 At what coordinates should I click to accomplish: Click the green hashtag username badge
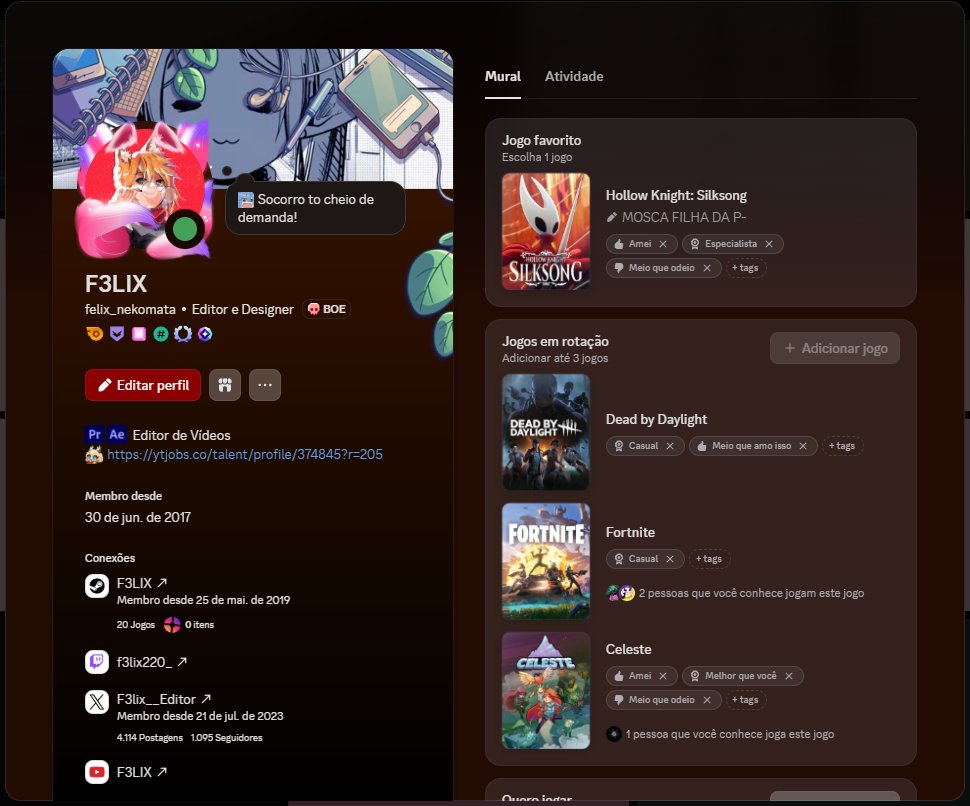point(161,334)
